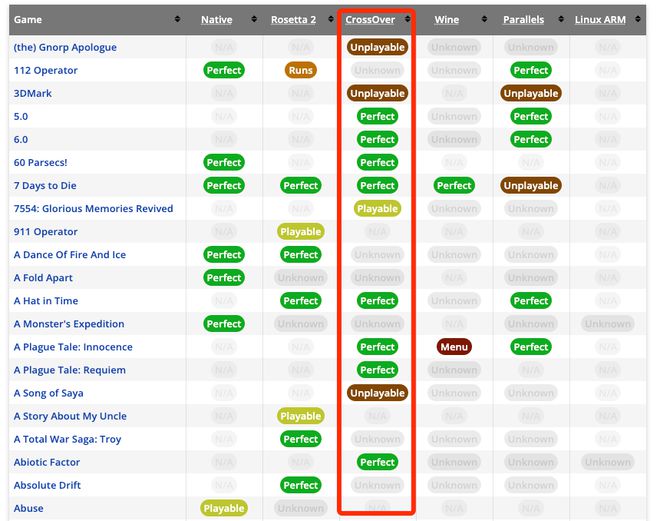The image size is (660, 521).
Task: Open A Dance Of Fire And Ice
Action: pos(70,255)
